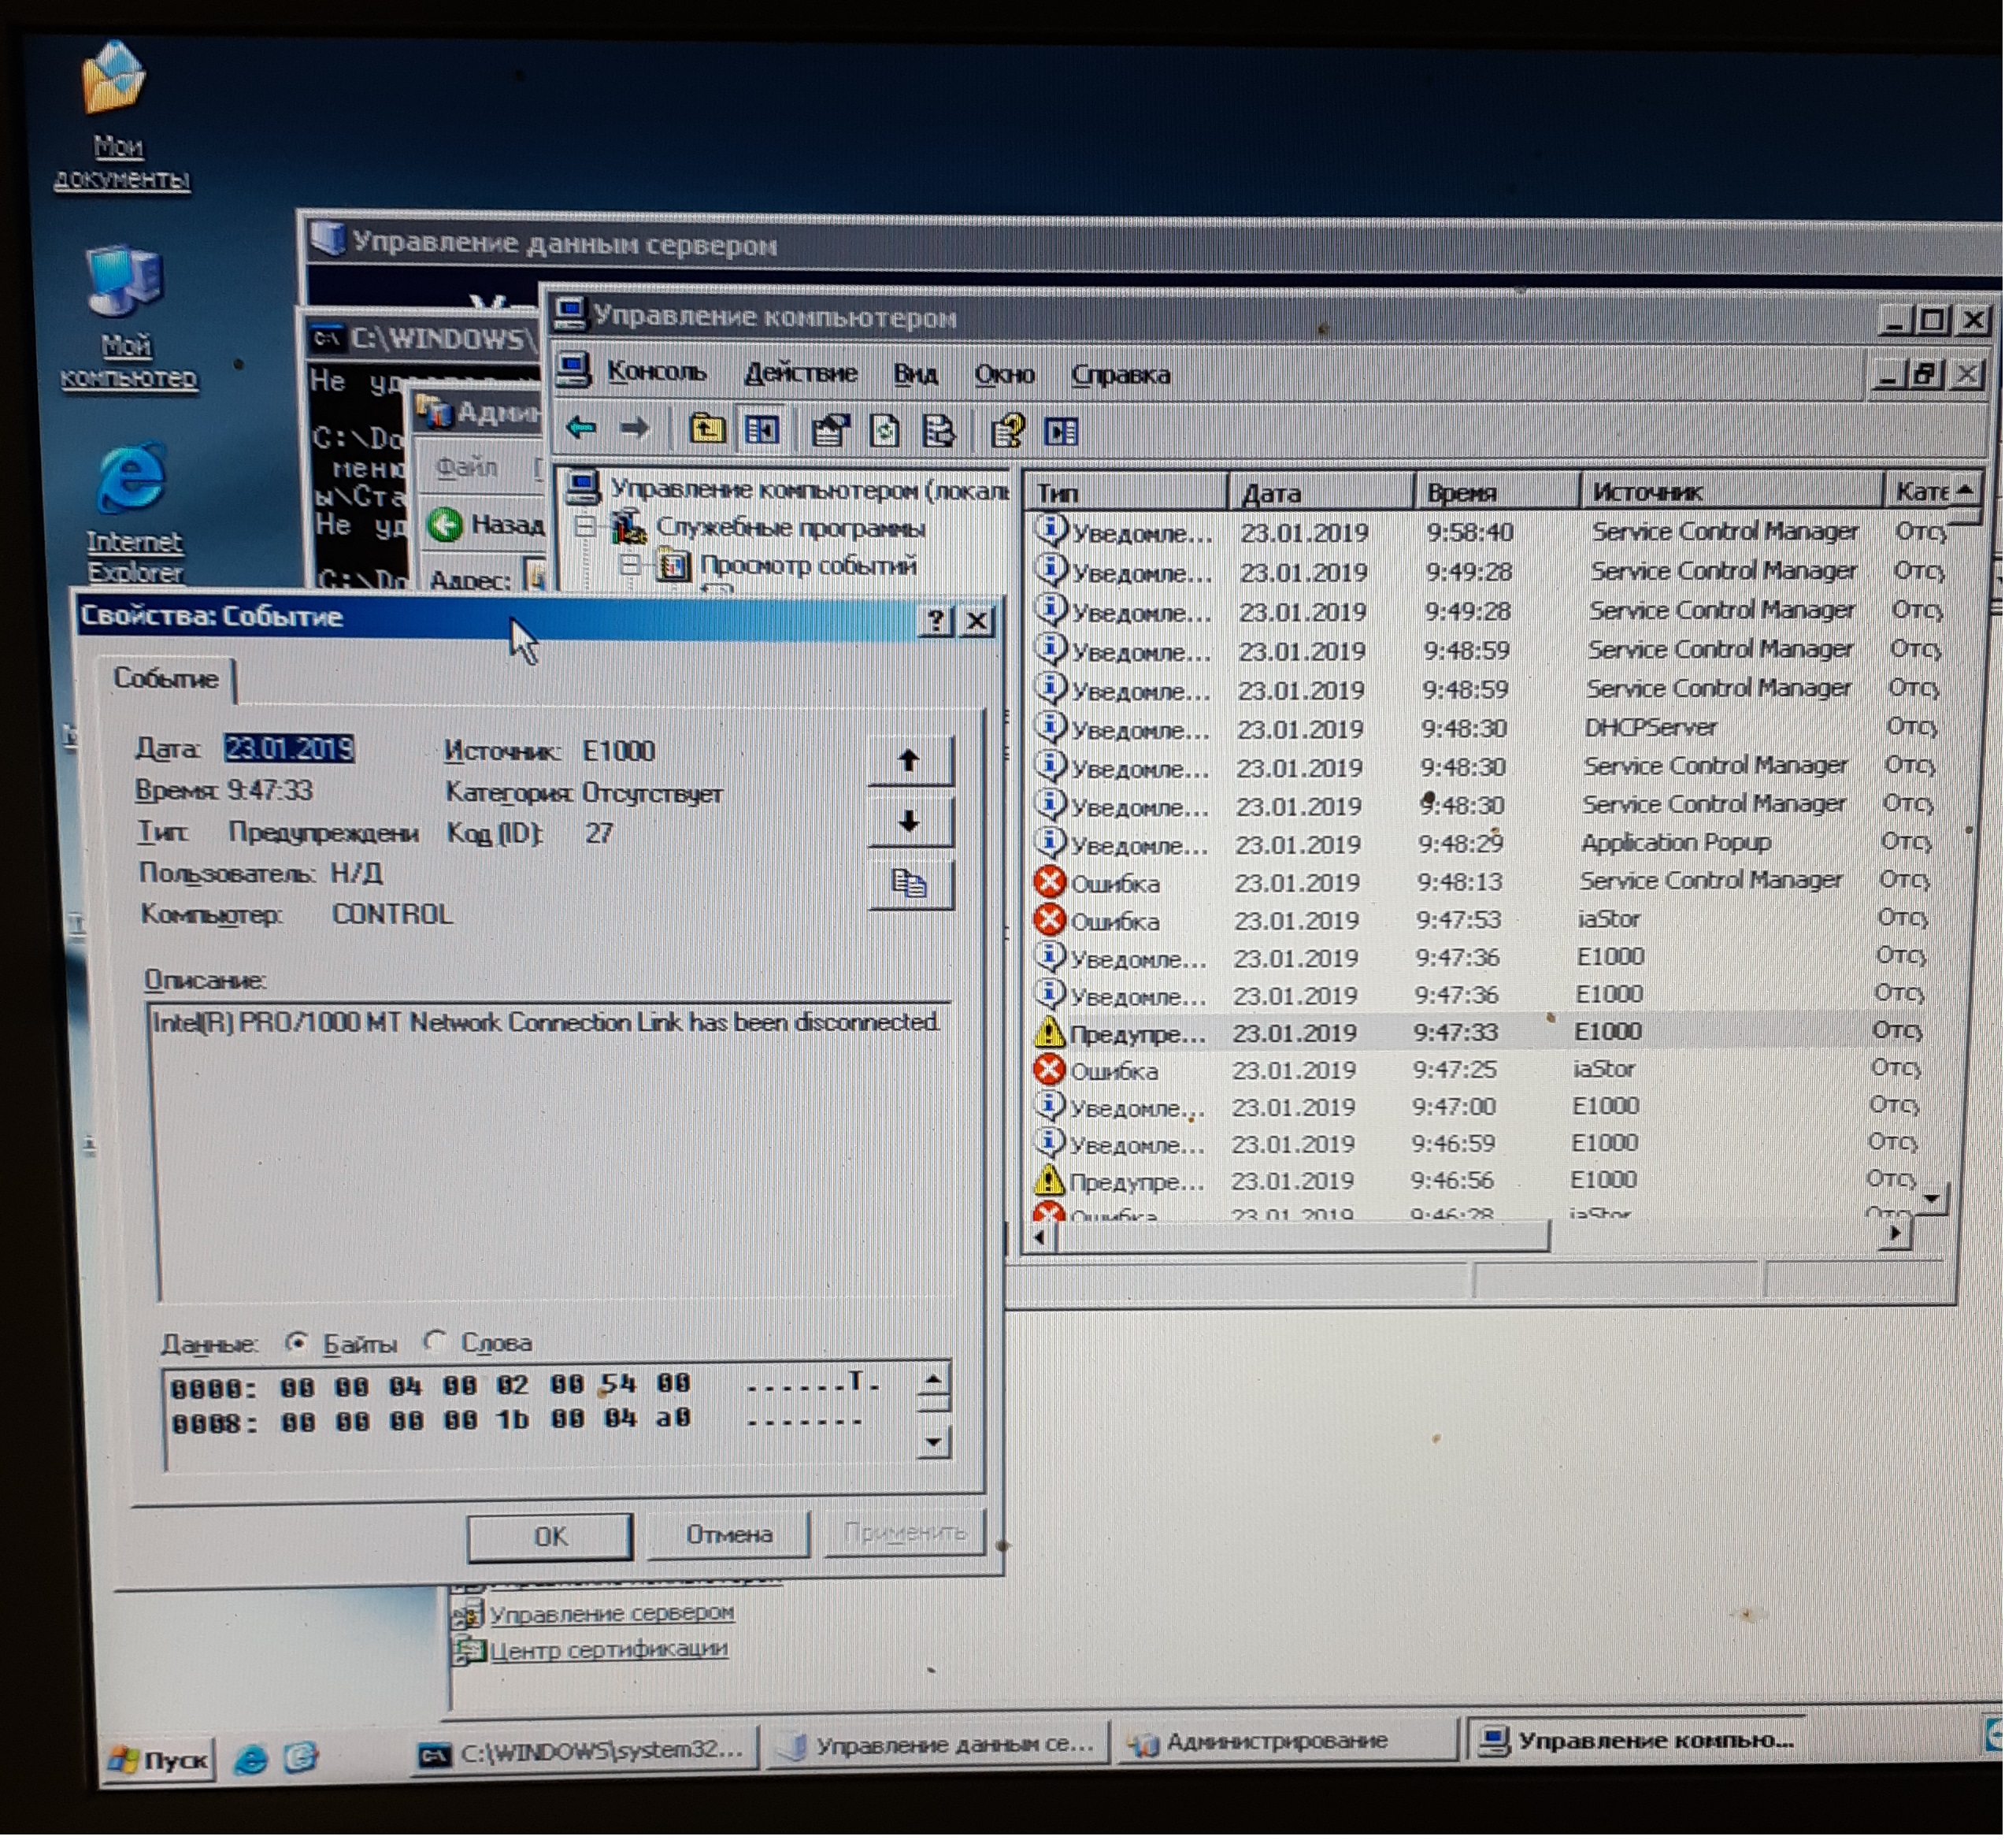This screenshot has width=2016, height=1840.
Task: Open the Справка menu
Action: point(1120,375)
